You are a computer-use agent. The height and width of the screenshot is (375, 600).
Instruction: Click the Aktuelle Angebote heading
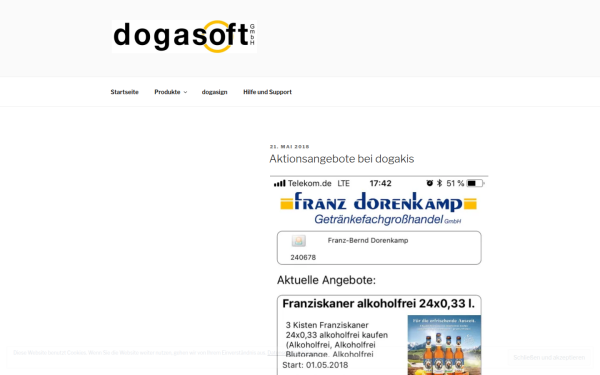point(326,280)
